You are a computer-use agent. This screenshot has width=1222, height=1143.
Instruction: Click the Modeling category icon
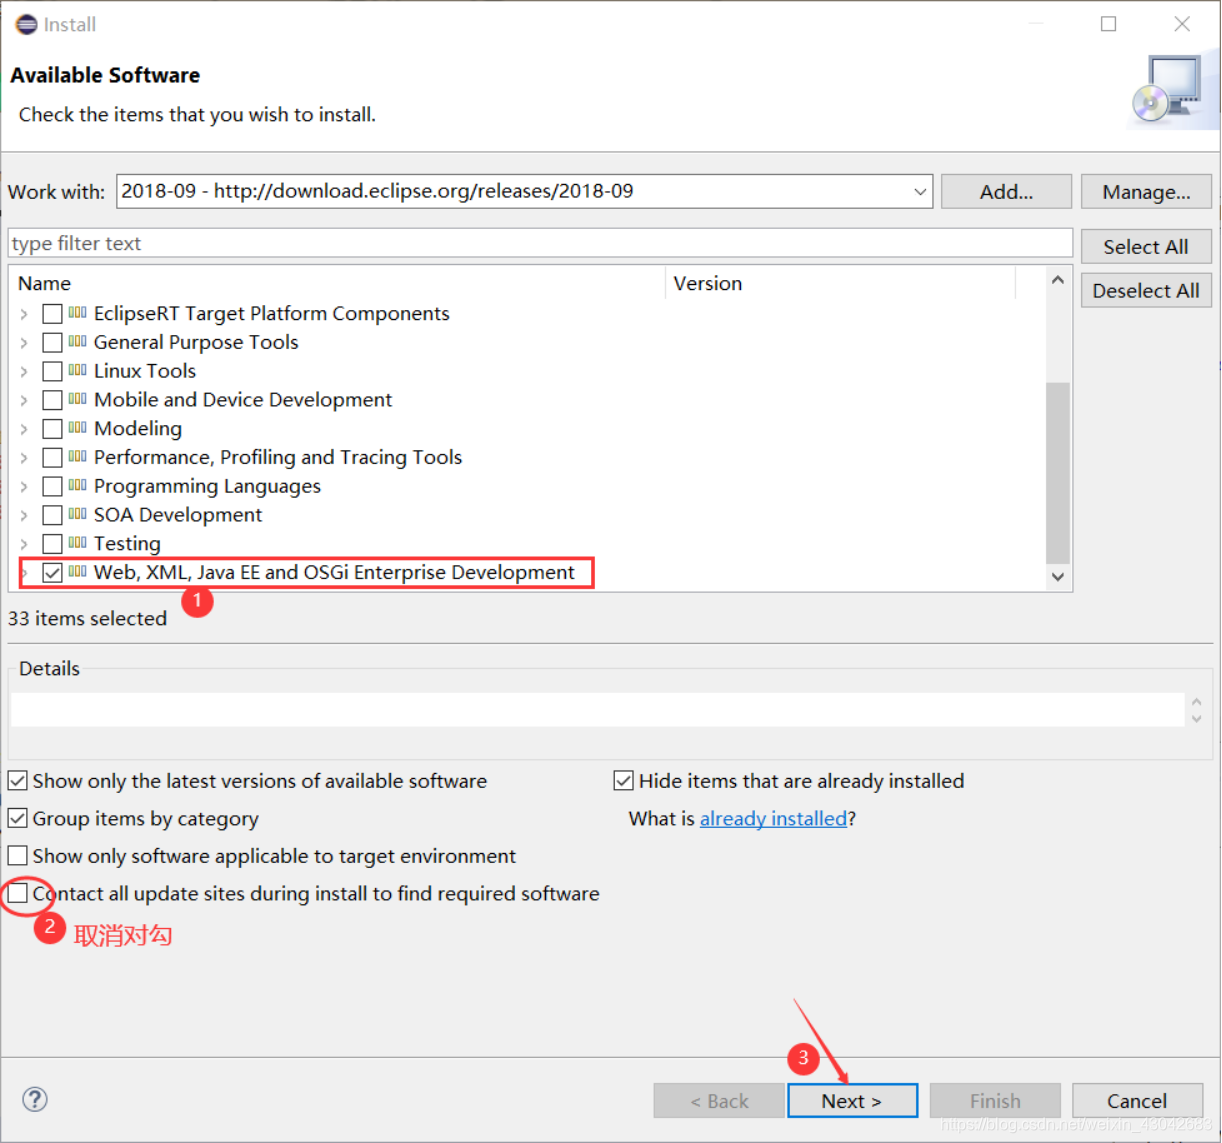pos(78,428)
